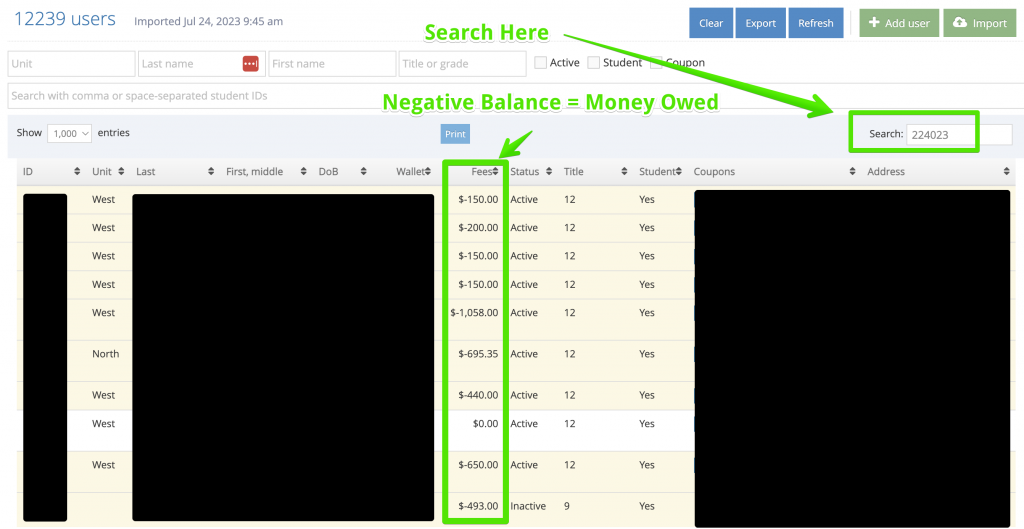
Task: Sort by the DoB column arrows
Action: point(364,172)
